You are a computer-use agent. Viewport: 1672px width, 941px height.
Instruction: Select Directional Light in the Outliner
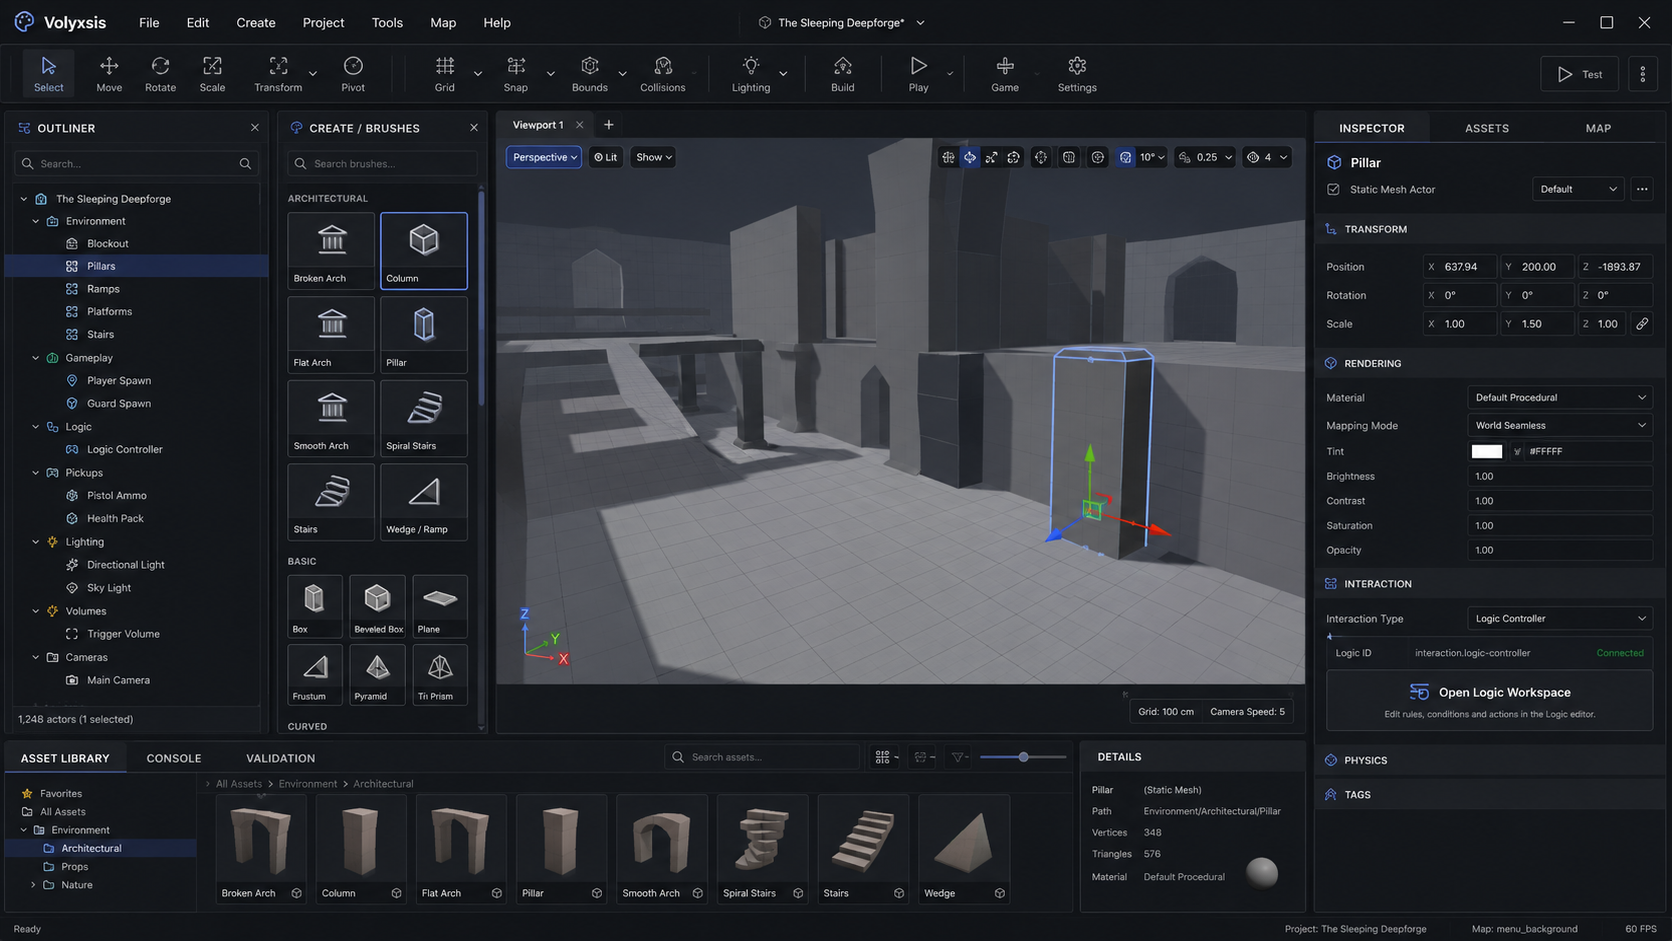(126, 565)
